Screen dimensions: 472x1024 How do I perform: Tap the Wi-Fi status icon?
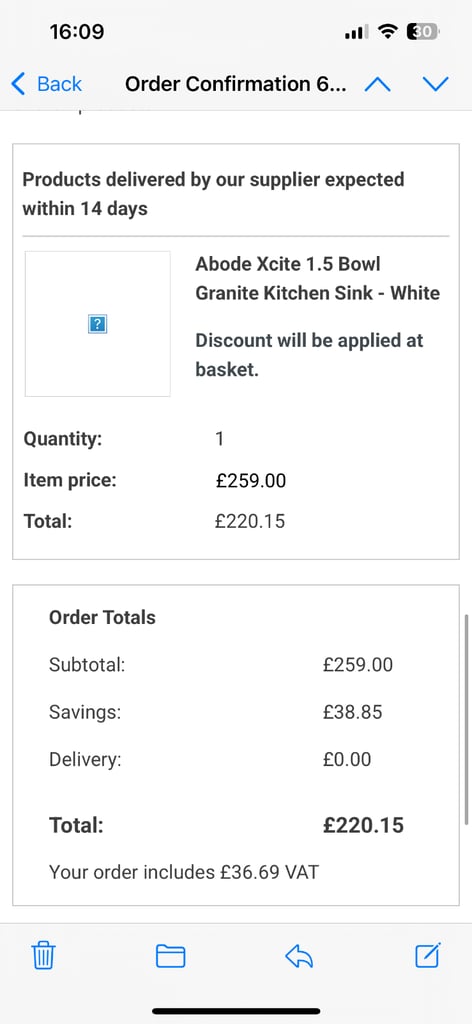pyautogui.click(x=389, y=31)
